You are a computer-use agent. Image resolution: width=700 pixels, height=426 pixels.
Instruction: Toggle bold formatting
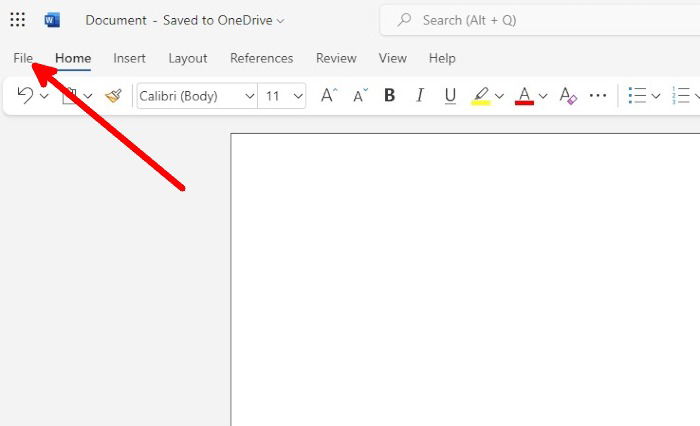click(389, 95)
